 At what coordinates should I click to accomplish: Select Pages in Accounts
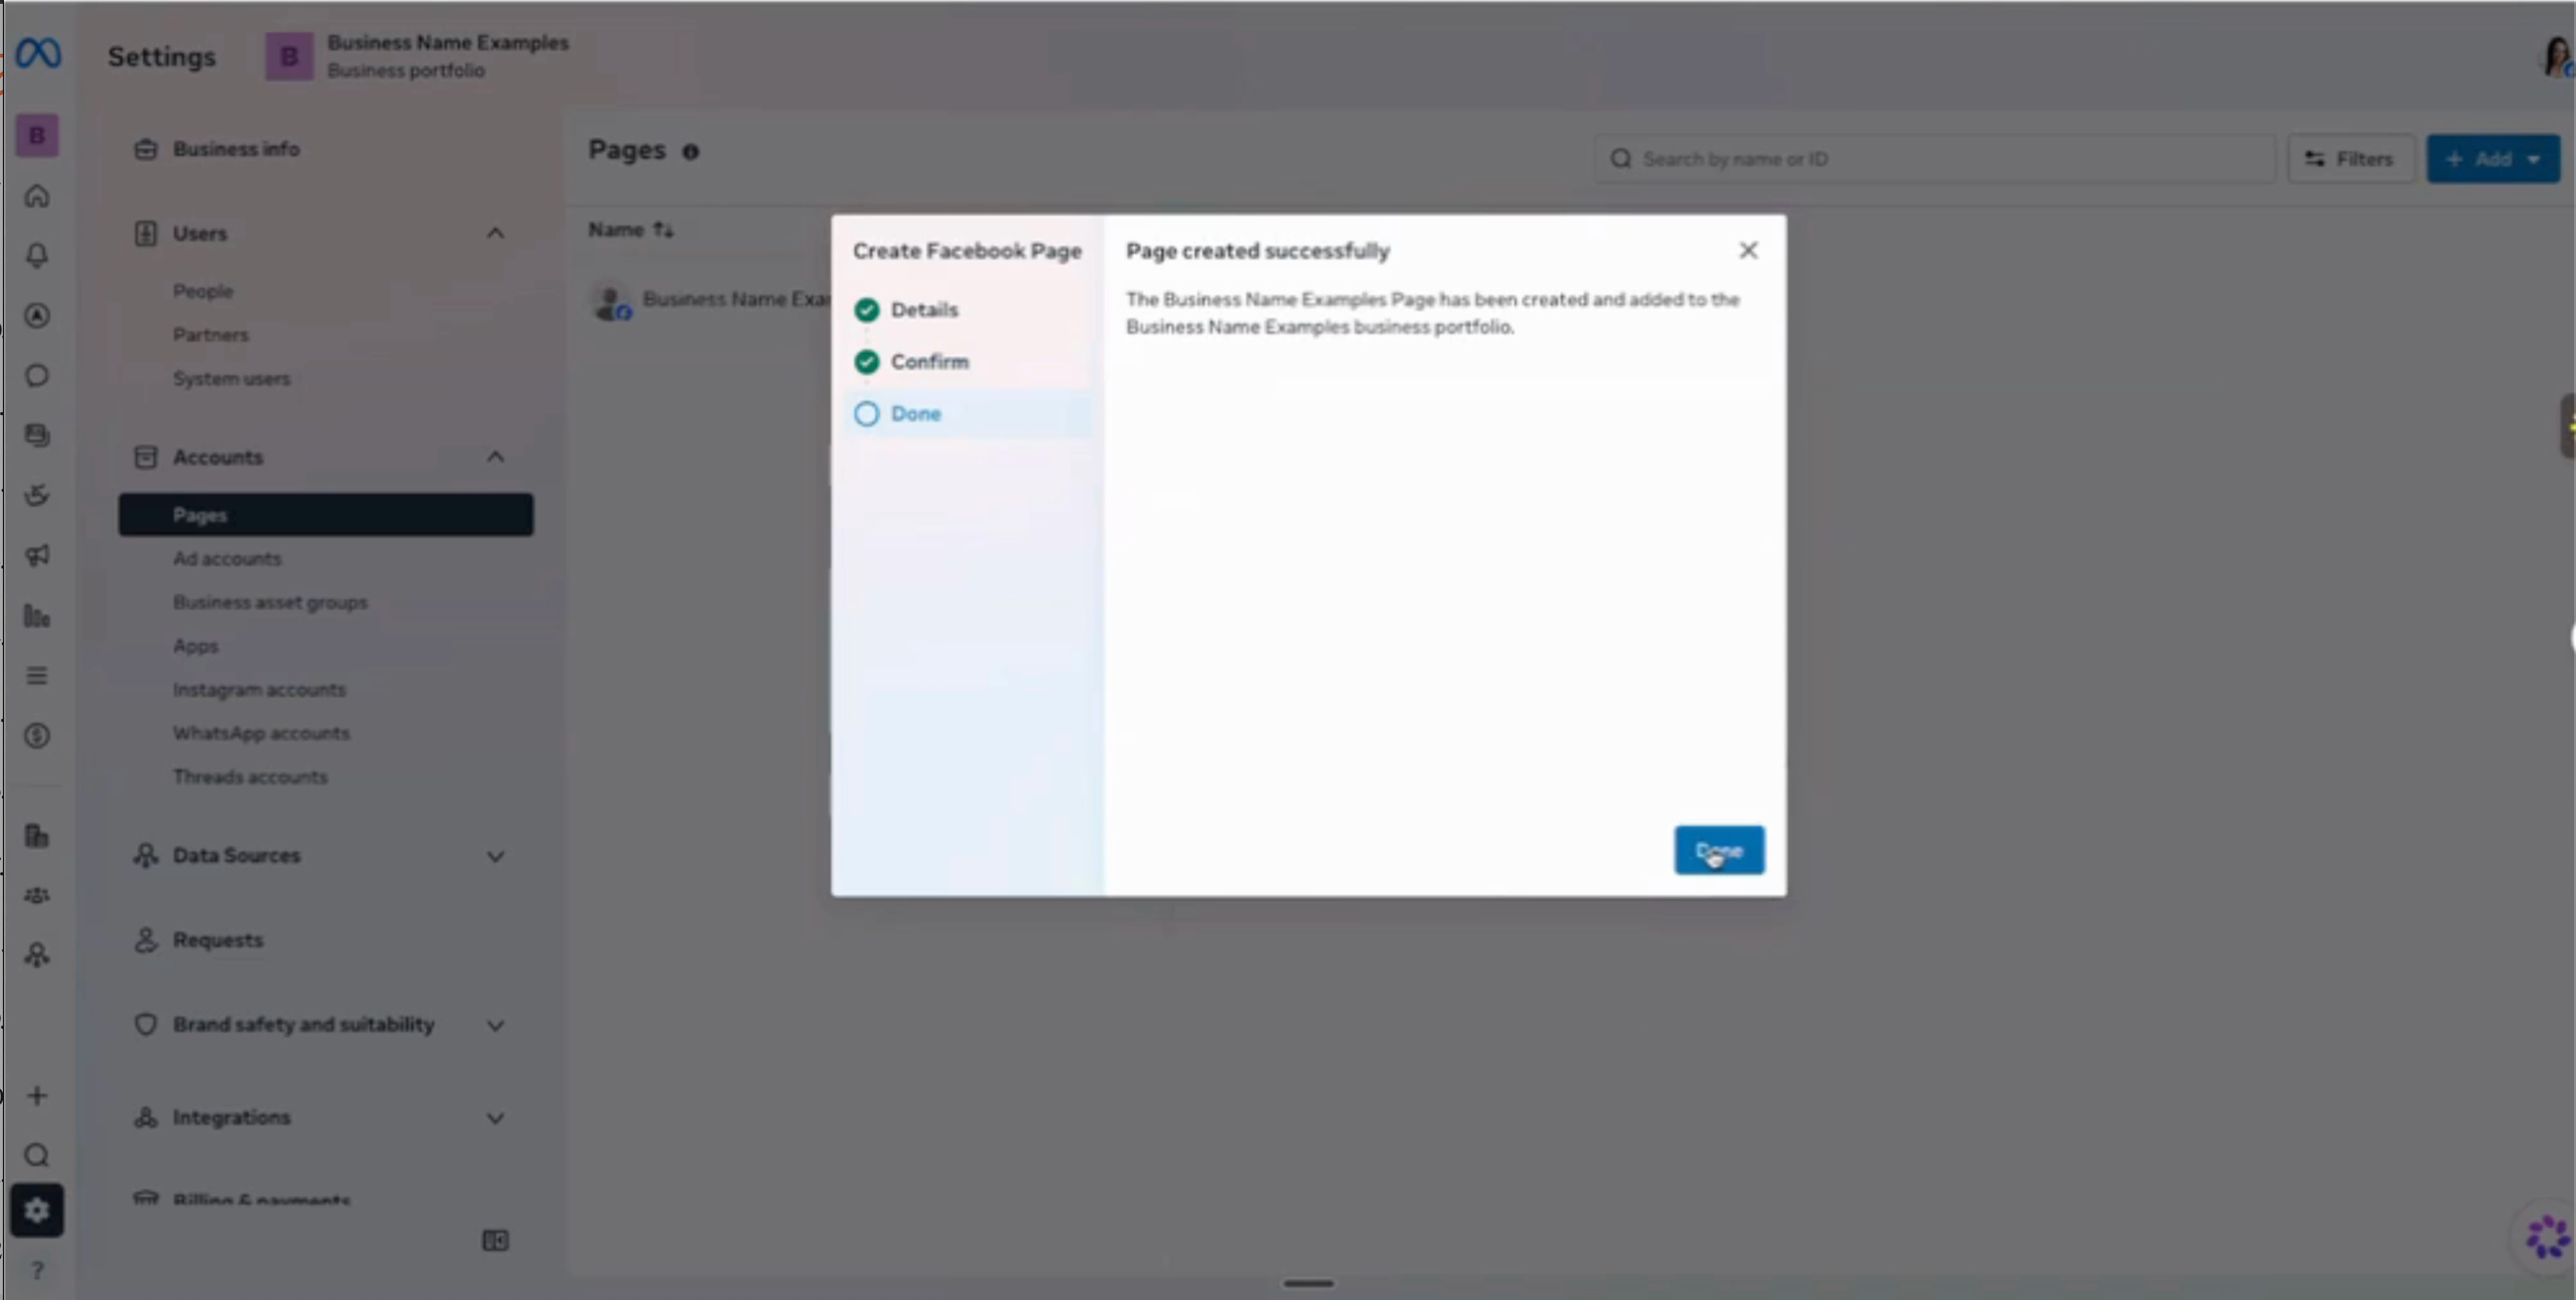click(326, 515)
